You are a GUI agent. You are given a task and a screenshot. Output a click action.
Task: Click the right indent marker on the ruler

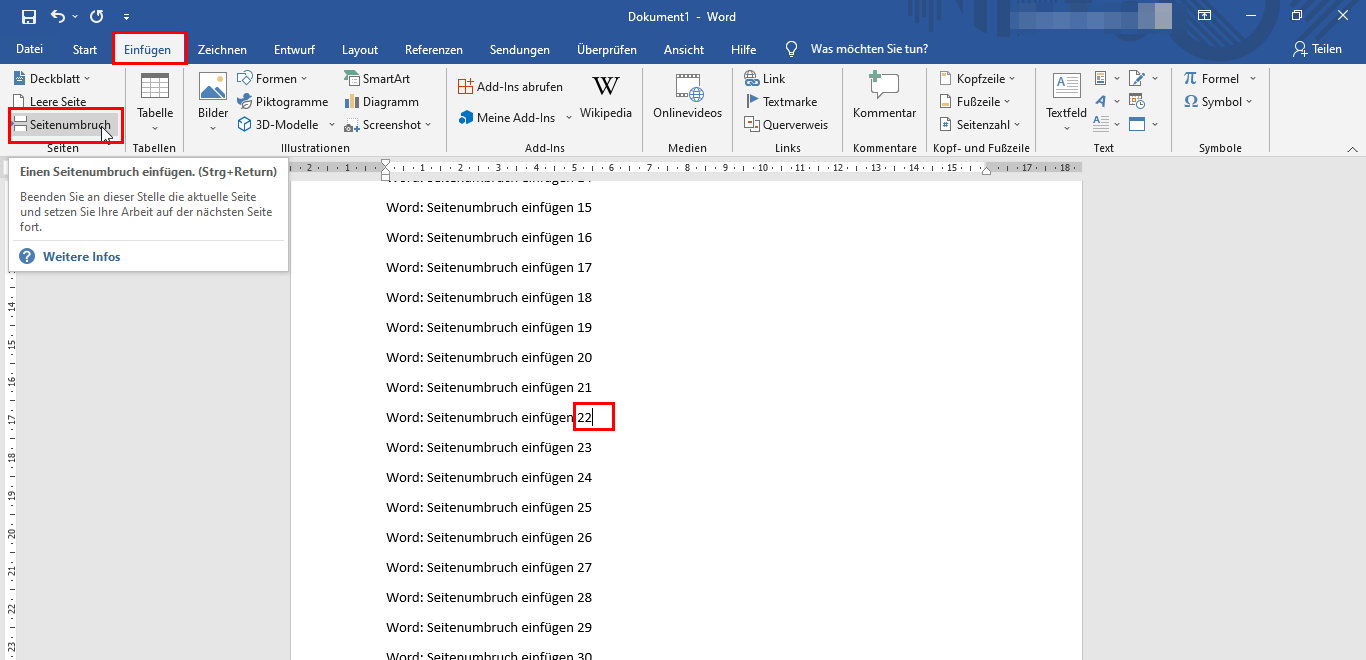pos(986,171)
